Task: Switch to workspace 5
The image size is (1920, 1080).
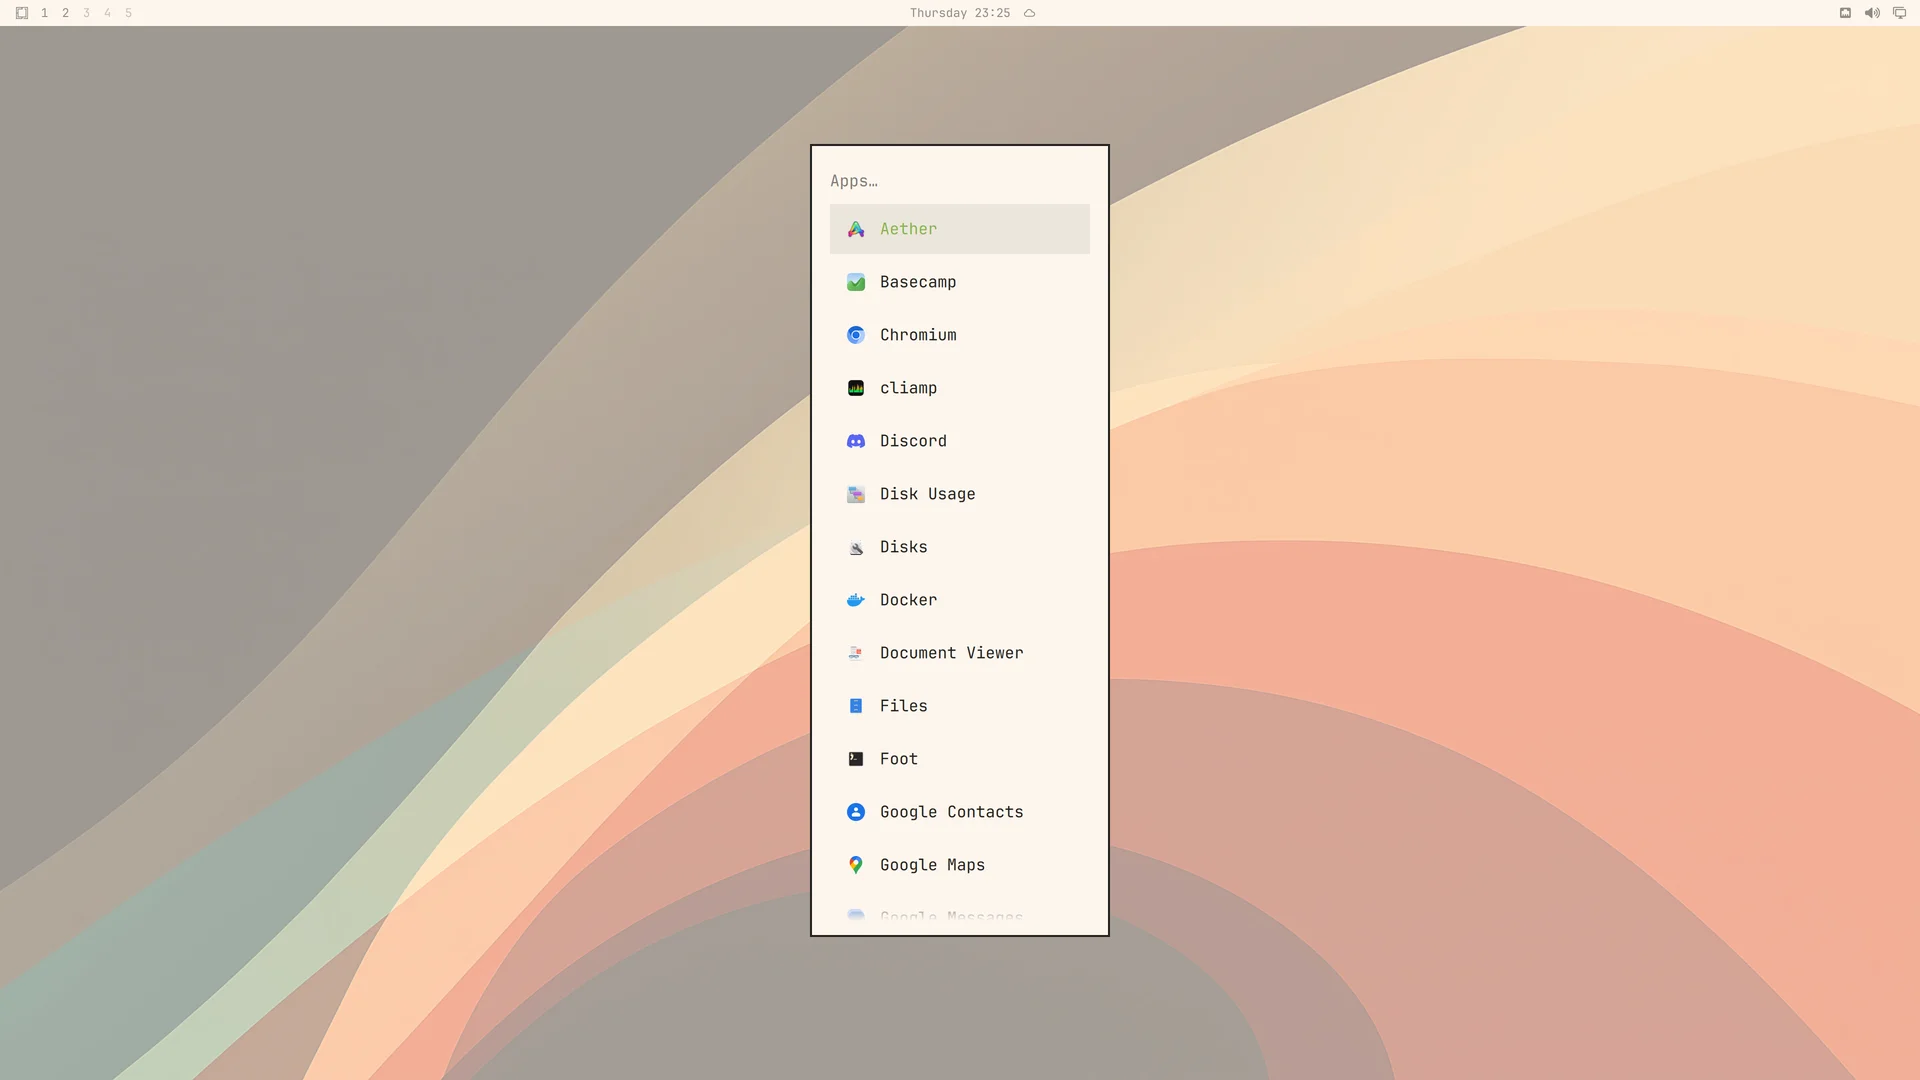Action: coord(128,13)
